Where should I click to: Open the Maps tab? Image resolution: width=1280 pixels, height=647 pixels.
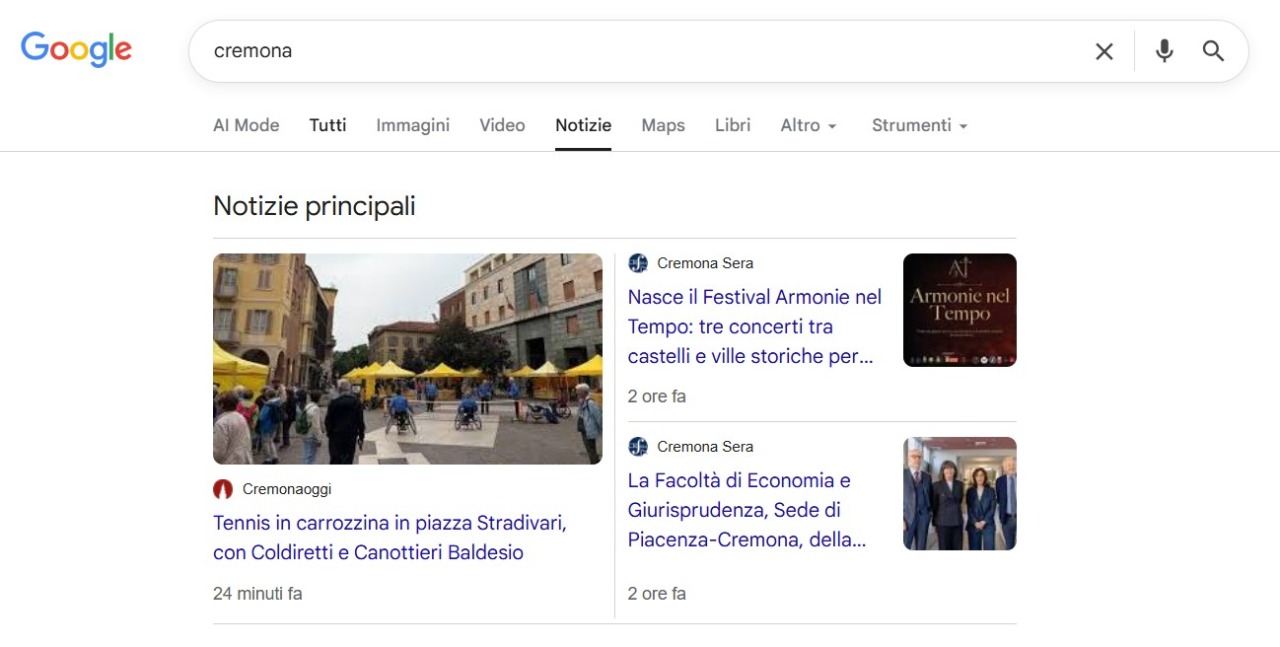point(663,125)
